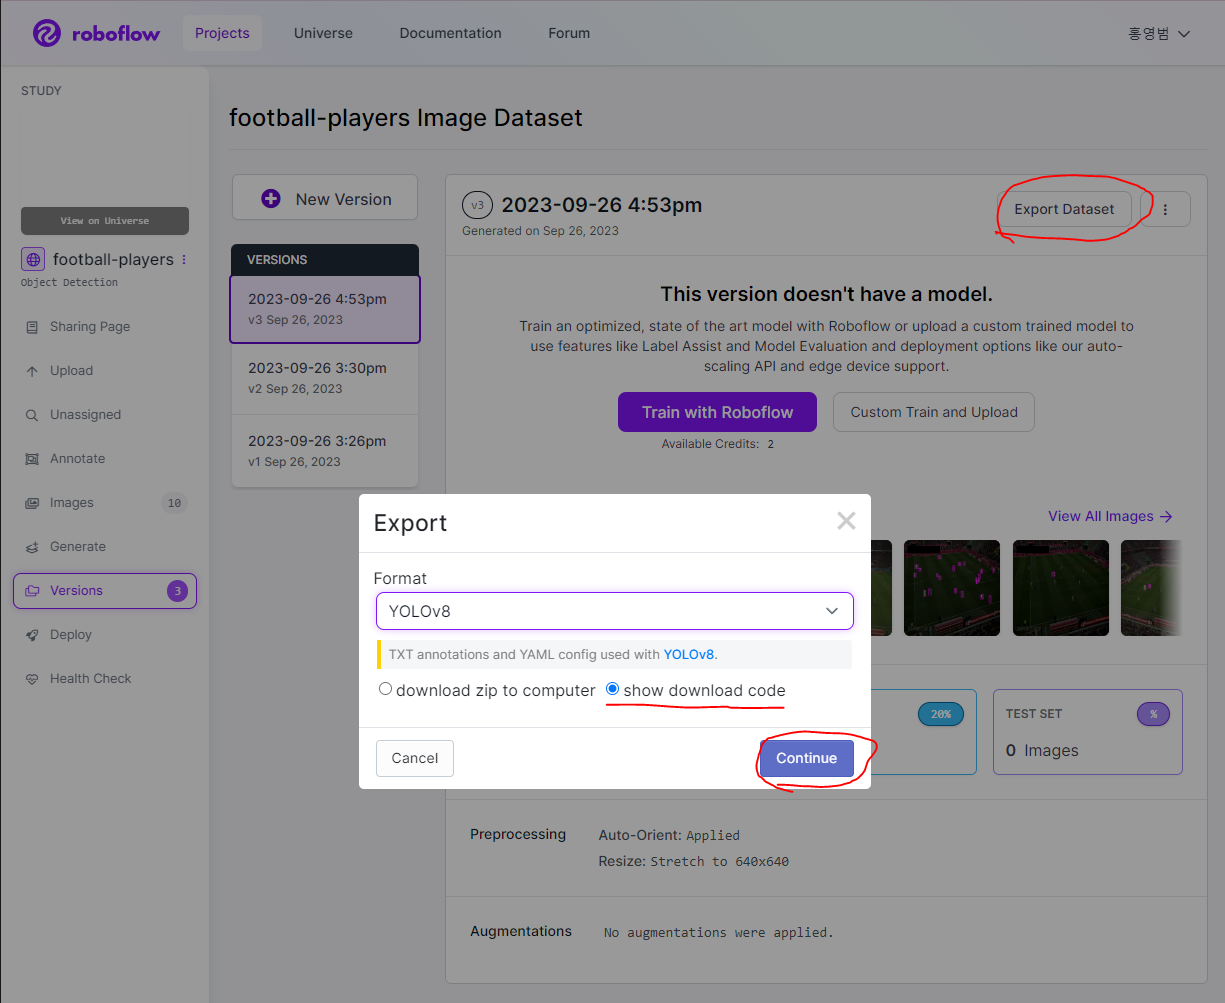The height and width of the screenshot is (1003, 1225).
Task: Click the Deploy rocket icon in sidebar
Action: pos(31,635)
